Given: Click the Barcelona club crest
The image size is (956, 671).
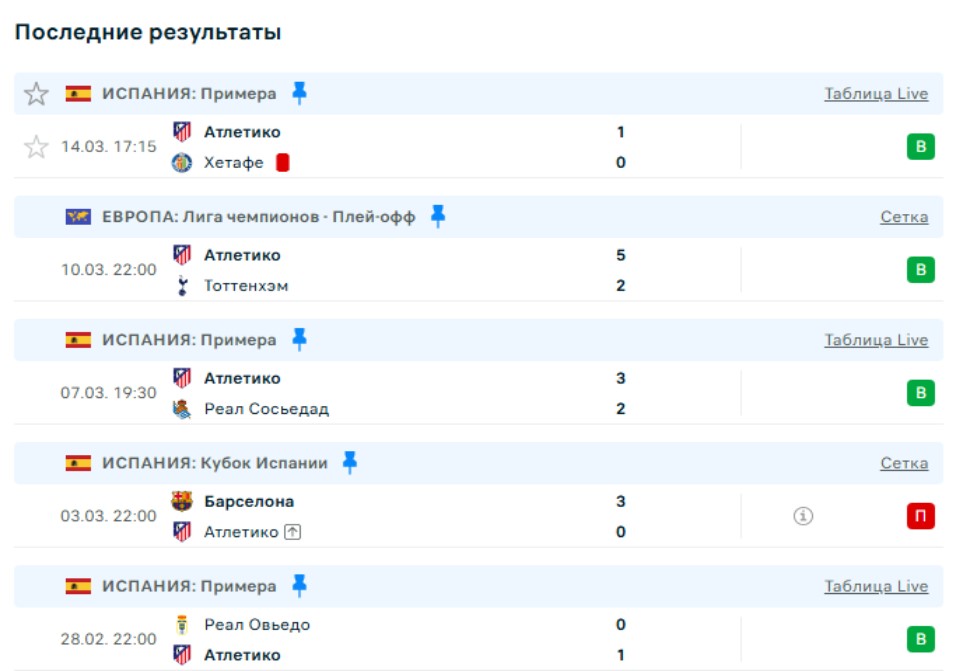Looking at the screenshot, I should 182,501.
